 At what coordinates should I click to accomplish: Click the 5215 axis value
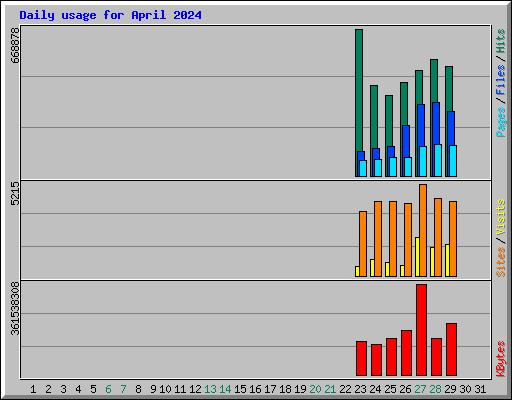tap(15, 193)
